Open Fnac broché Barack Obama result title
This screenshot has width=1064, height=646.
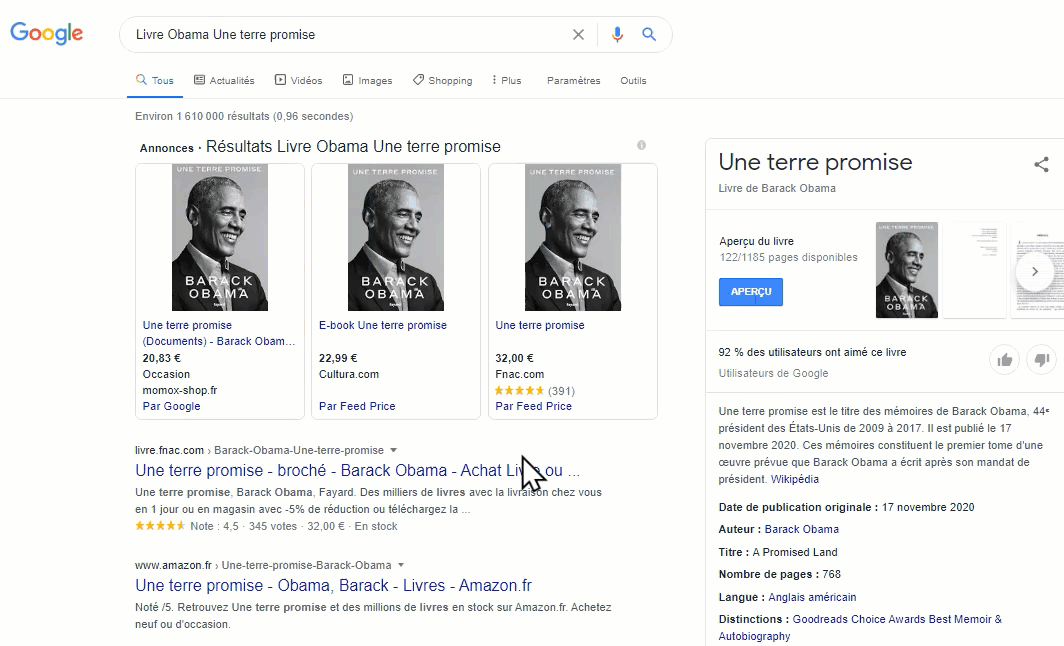(x=358, y=470)
